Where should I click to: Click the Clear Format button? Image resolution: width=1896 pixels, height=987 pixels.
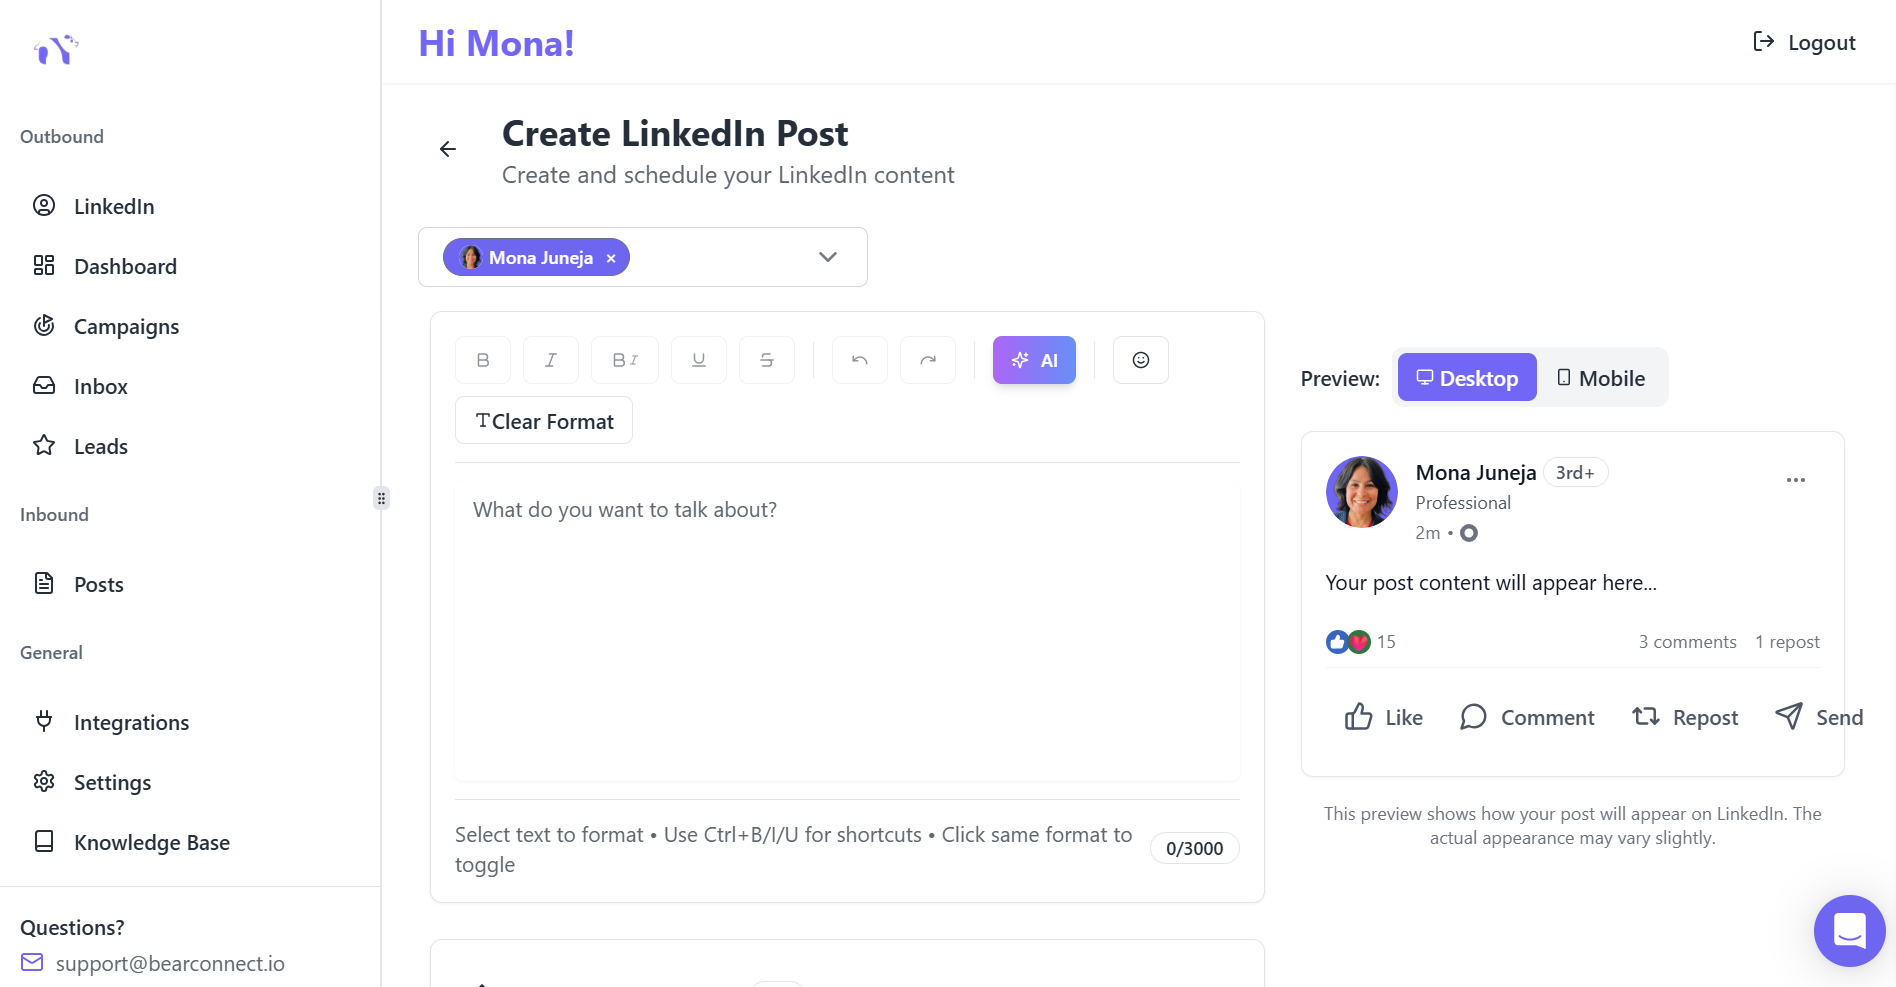point(544,421)
